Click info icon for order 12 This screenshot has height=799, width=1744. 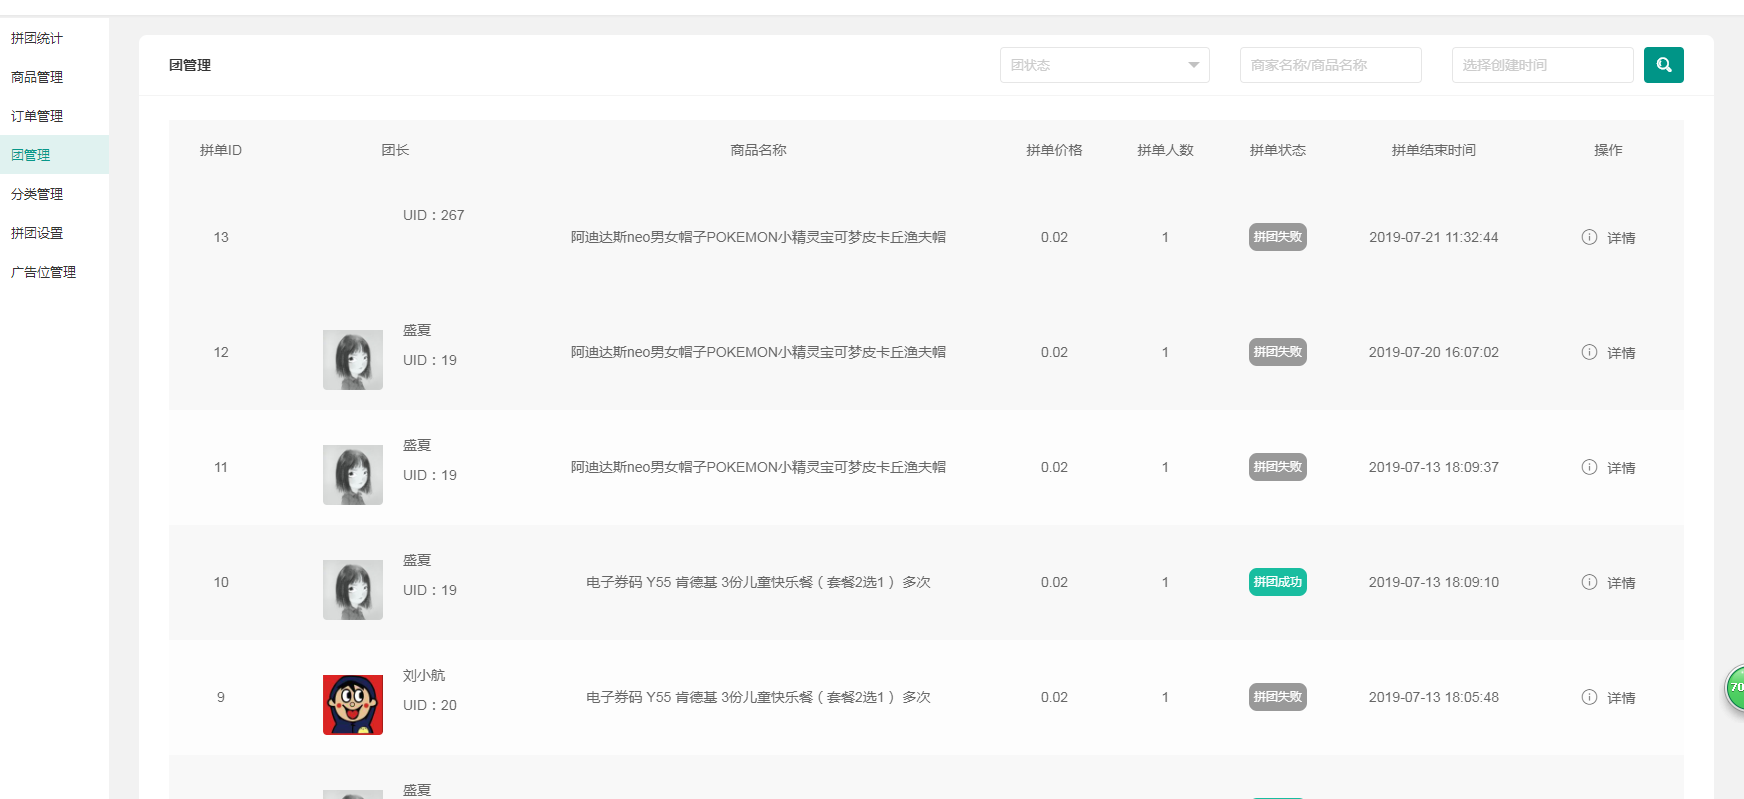(1589, 352)
